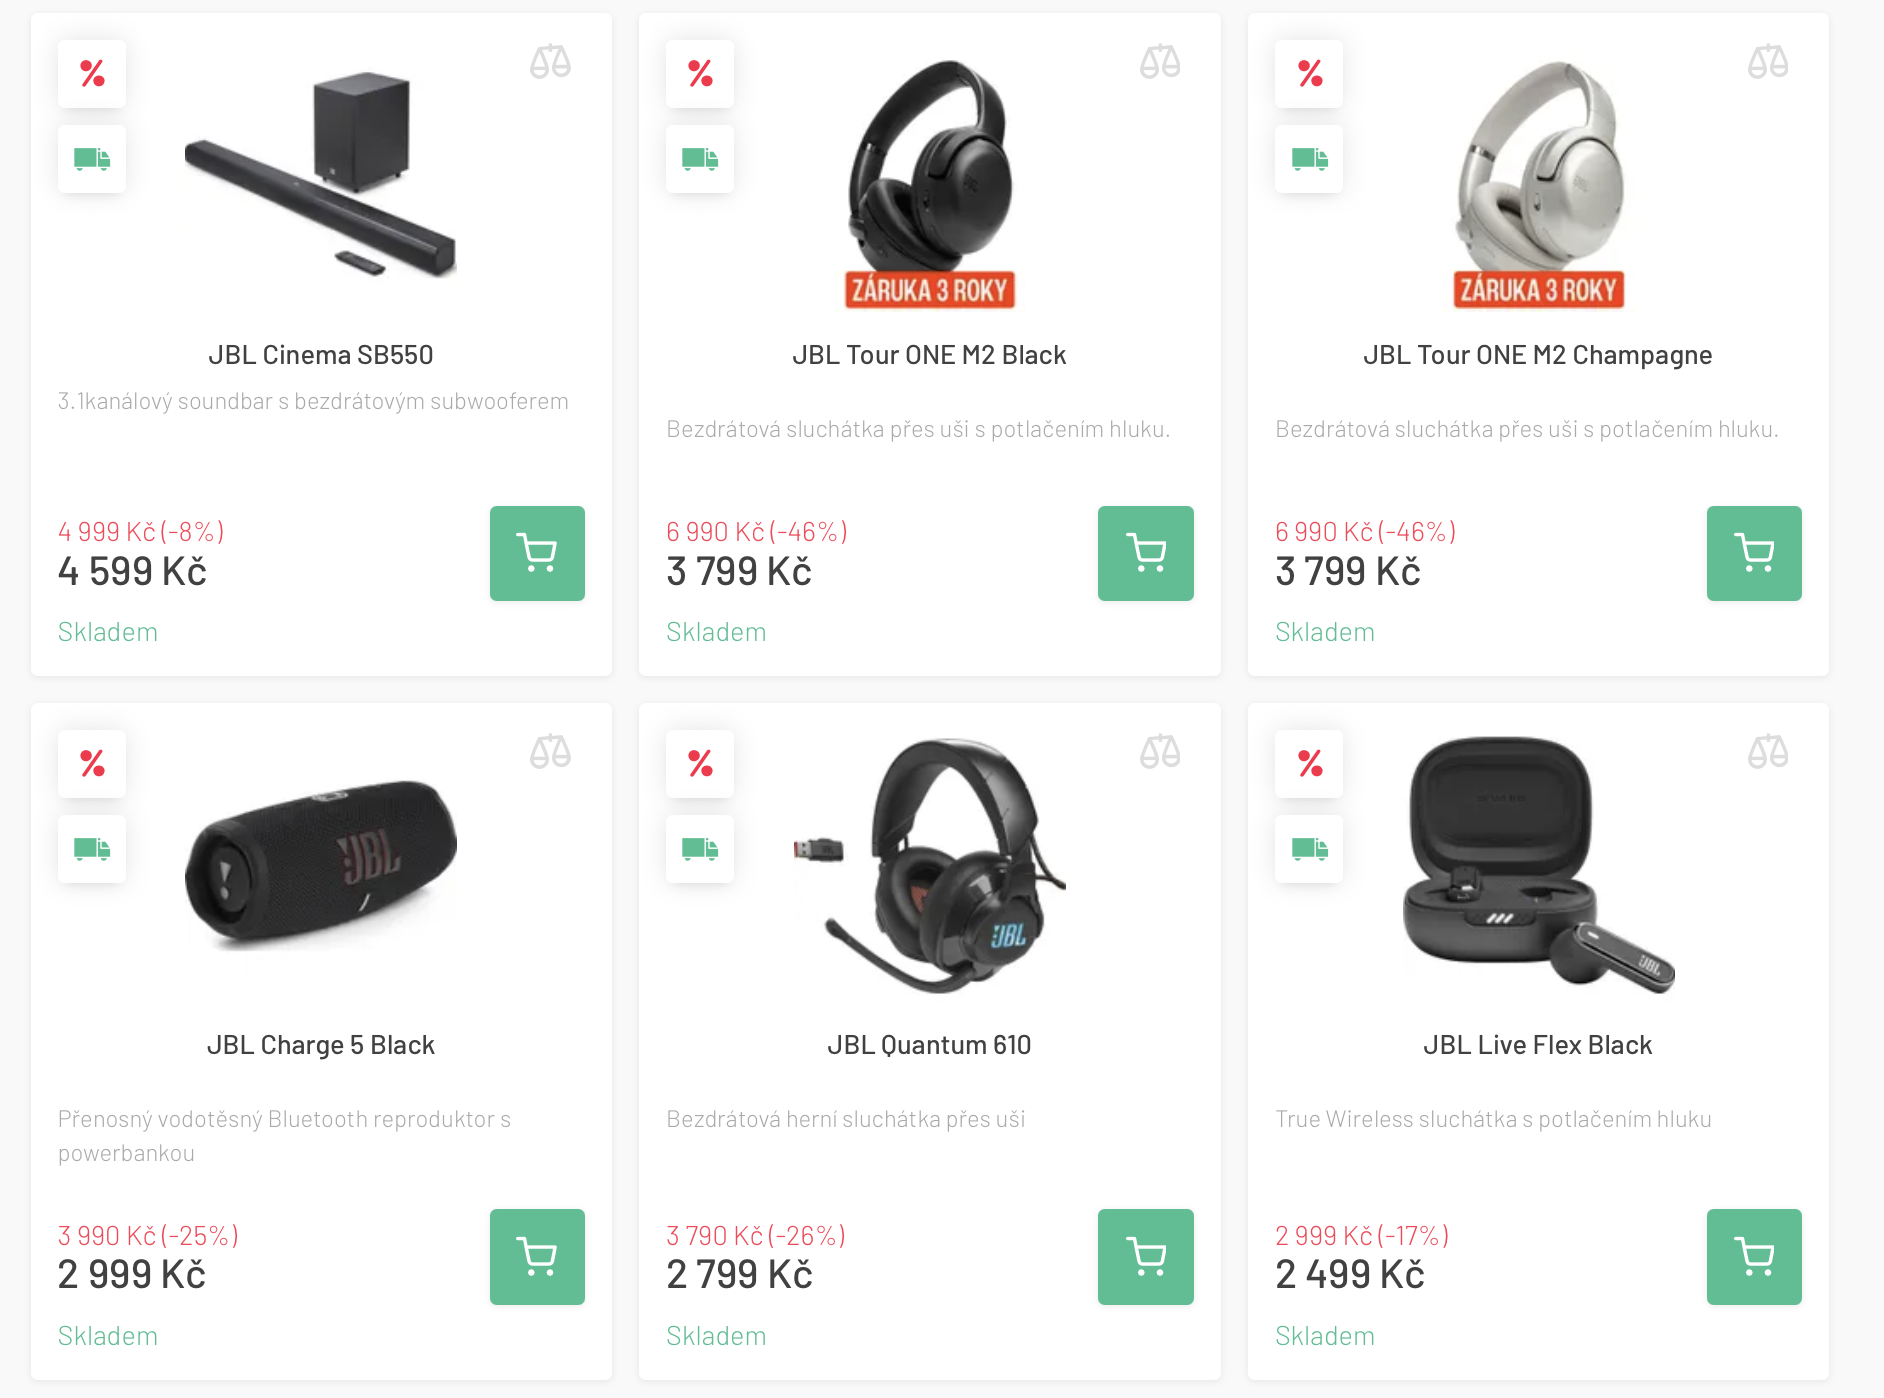Add JBL Live Flex Black to cart

(1754, 1256)
